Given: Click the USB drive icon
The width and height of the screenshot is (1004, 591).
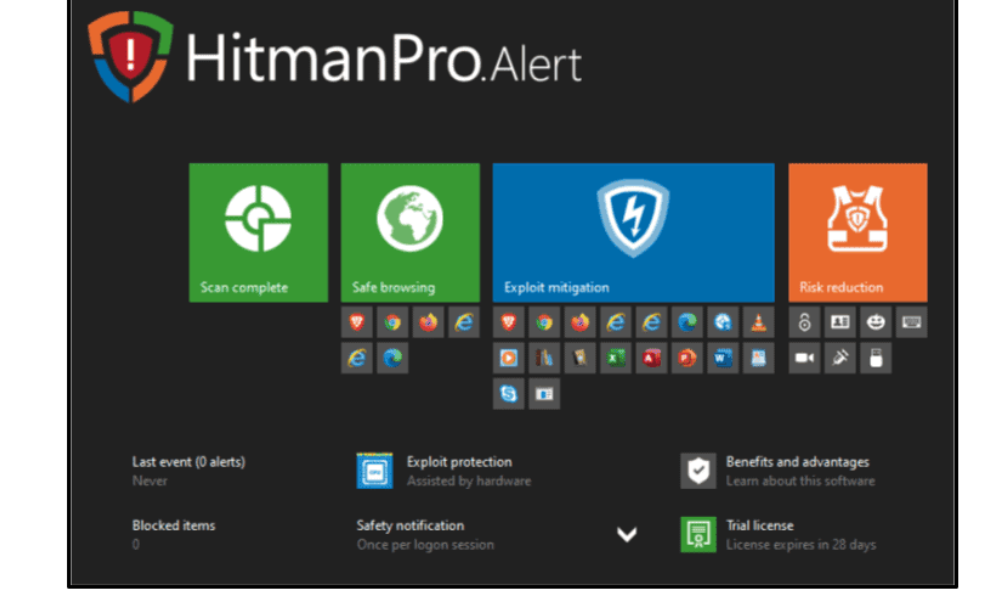Looking at the screenshot, I should point(875,358).
